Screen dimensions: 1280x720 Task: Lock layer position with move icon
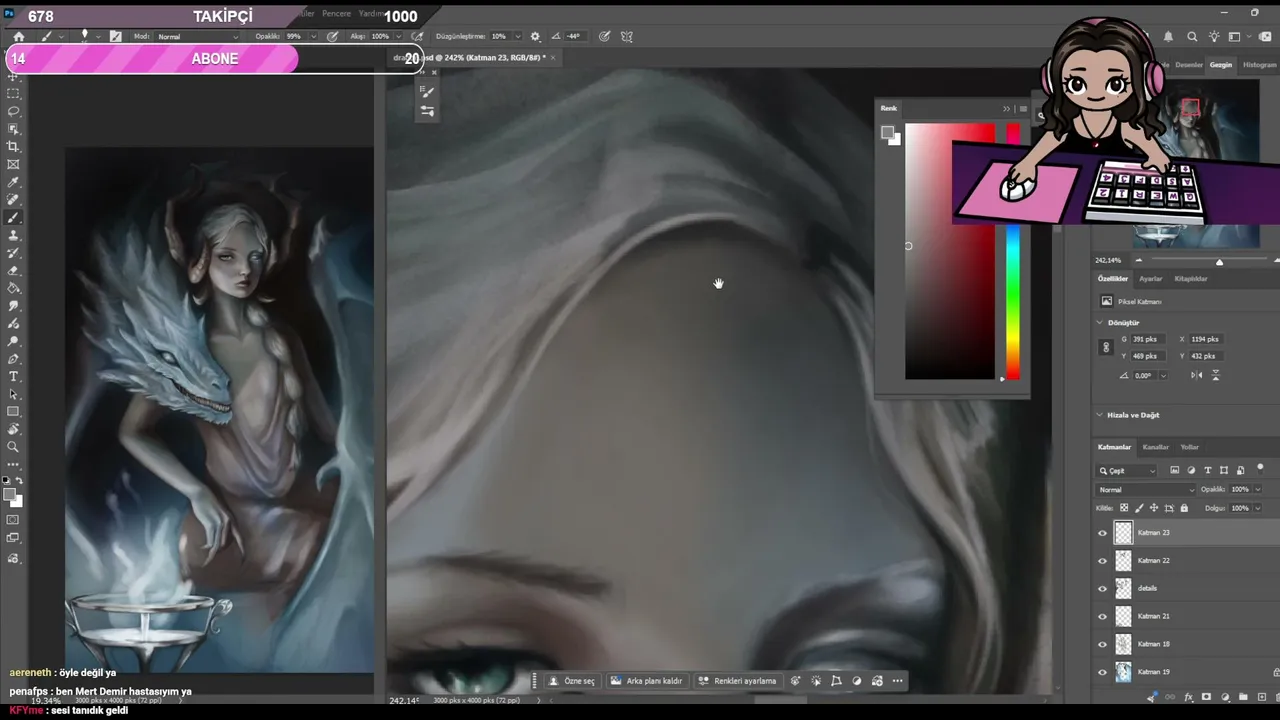pos(1154,508)
